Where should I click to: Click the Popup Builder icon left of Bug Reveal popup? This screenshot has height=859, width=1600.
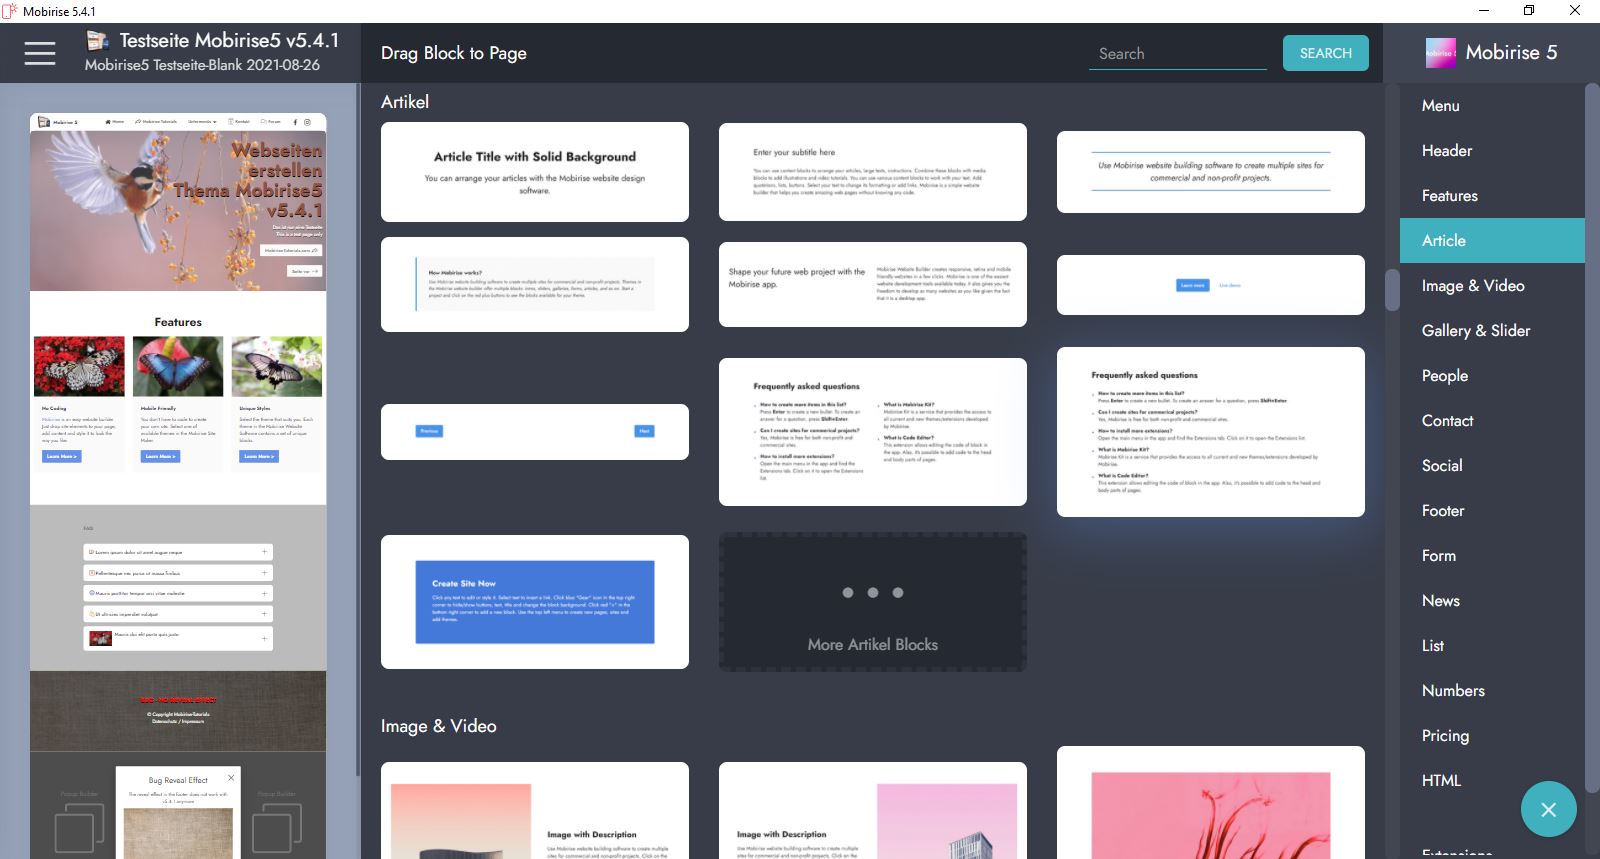point(79,829)
